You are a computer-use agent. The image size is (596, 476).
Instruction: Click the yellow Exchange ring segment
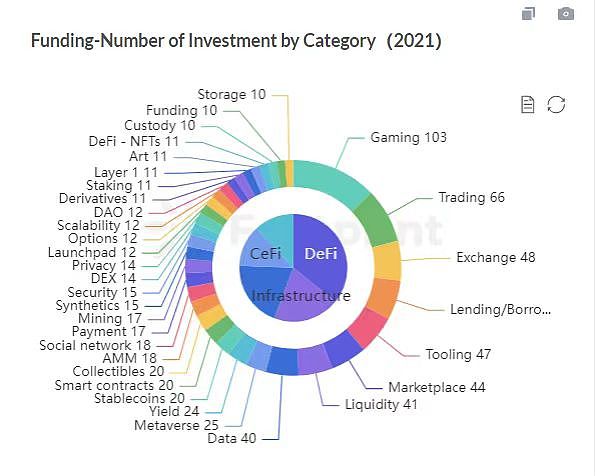387,262
